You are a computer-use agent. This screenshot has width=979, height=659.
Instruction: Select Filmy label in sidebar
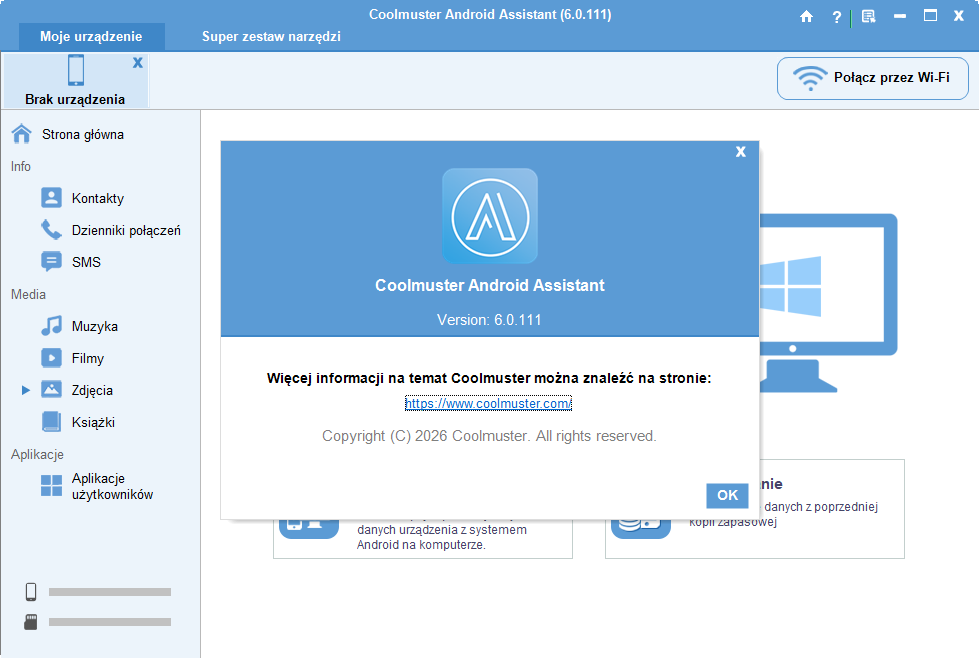click(88, 359)
